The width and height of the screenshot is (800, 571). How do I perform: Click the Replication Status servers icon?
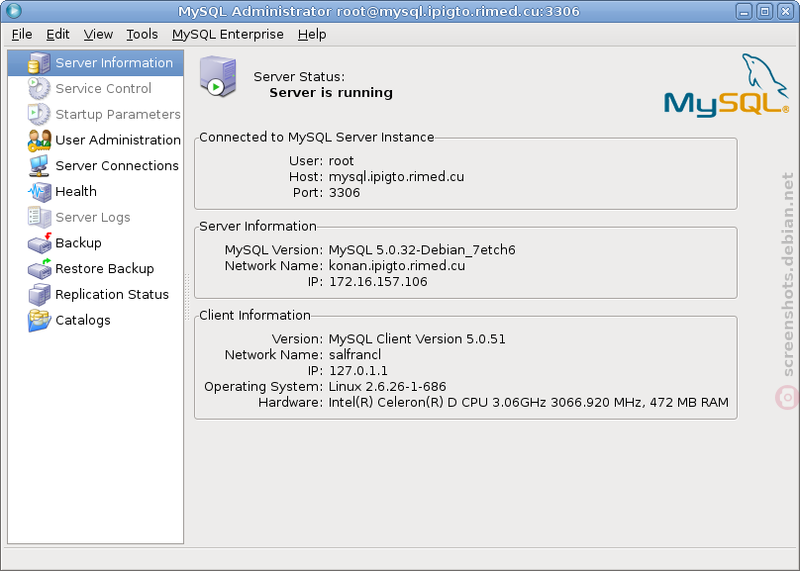pos(39,294)
